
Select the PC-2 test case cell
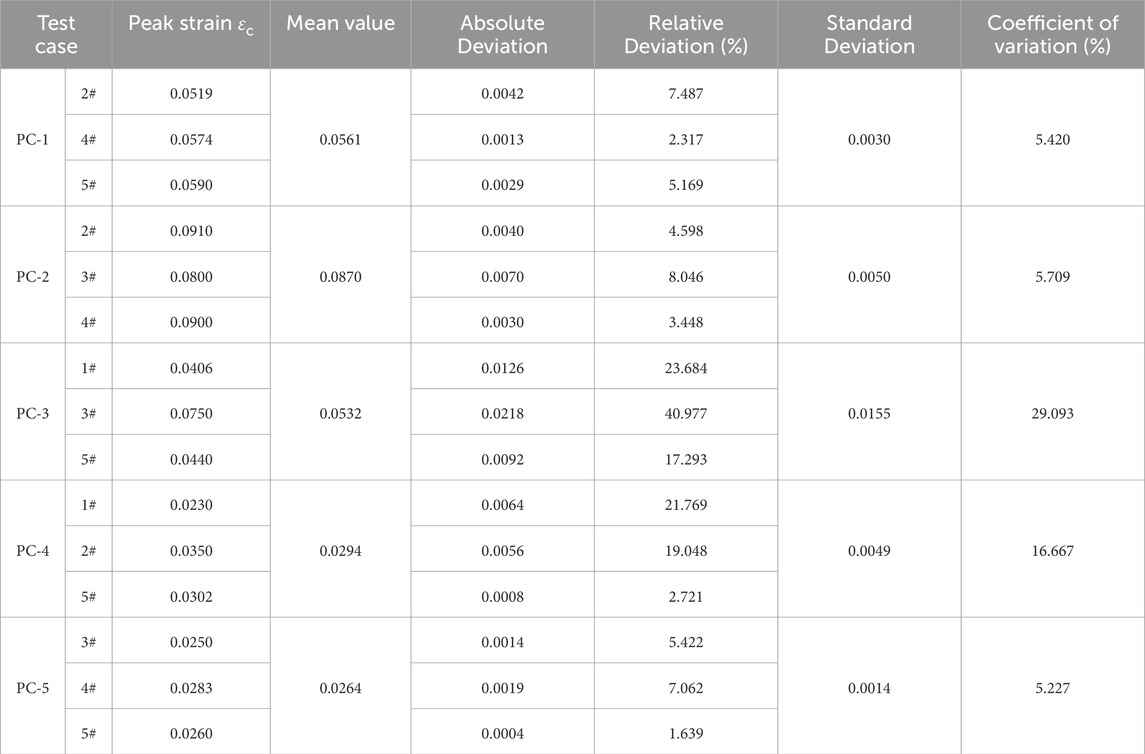coord(33,276)
